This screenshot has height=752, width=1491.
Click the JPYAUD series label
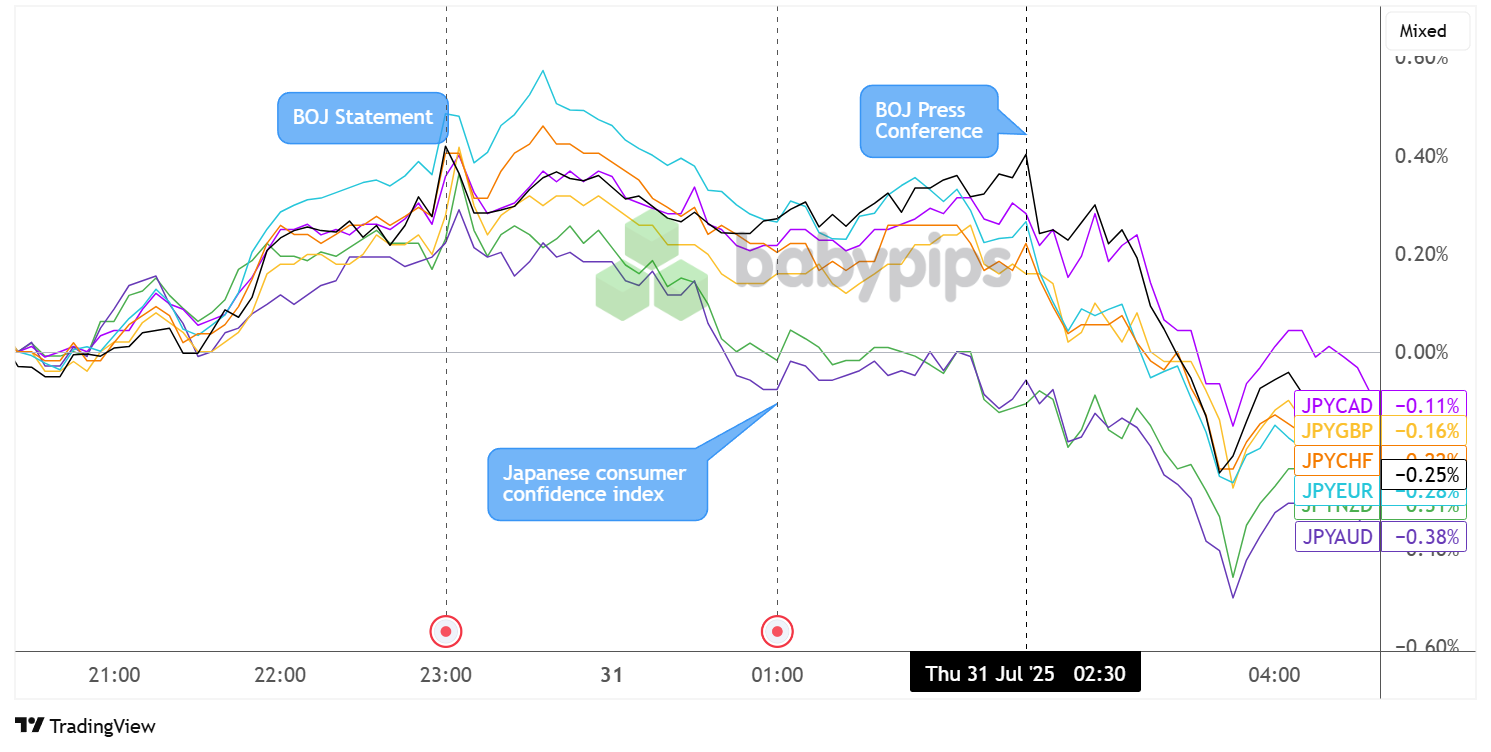click(1337, 537)
